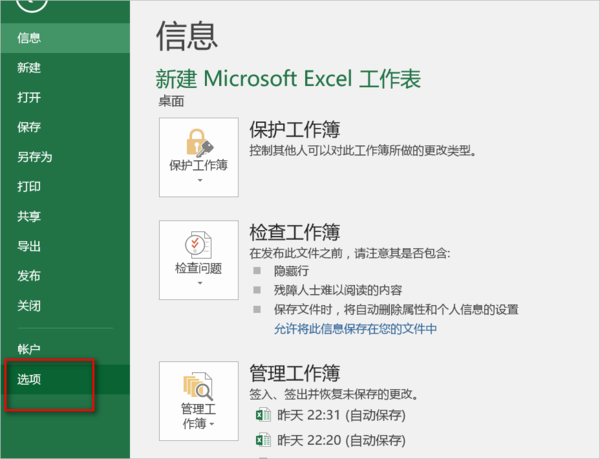
Task: Open the 昨天 22:20 autosaved version
Action: pos(331,440)
